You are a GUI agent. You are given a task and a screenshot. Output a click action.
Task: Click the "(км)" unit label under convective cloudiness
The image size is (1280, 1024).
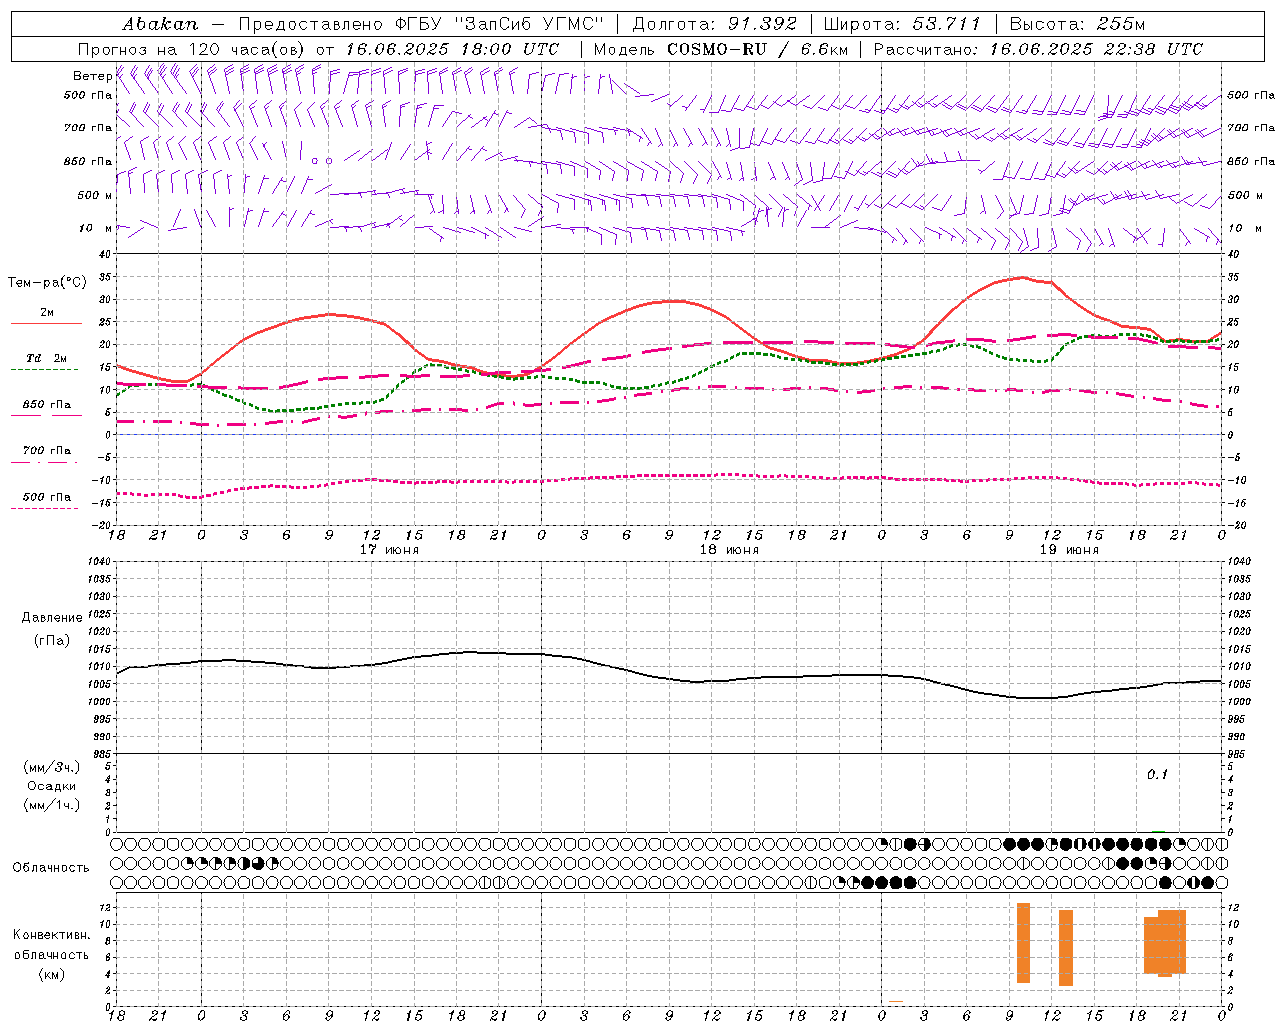[52, 974]
